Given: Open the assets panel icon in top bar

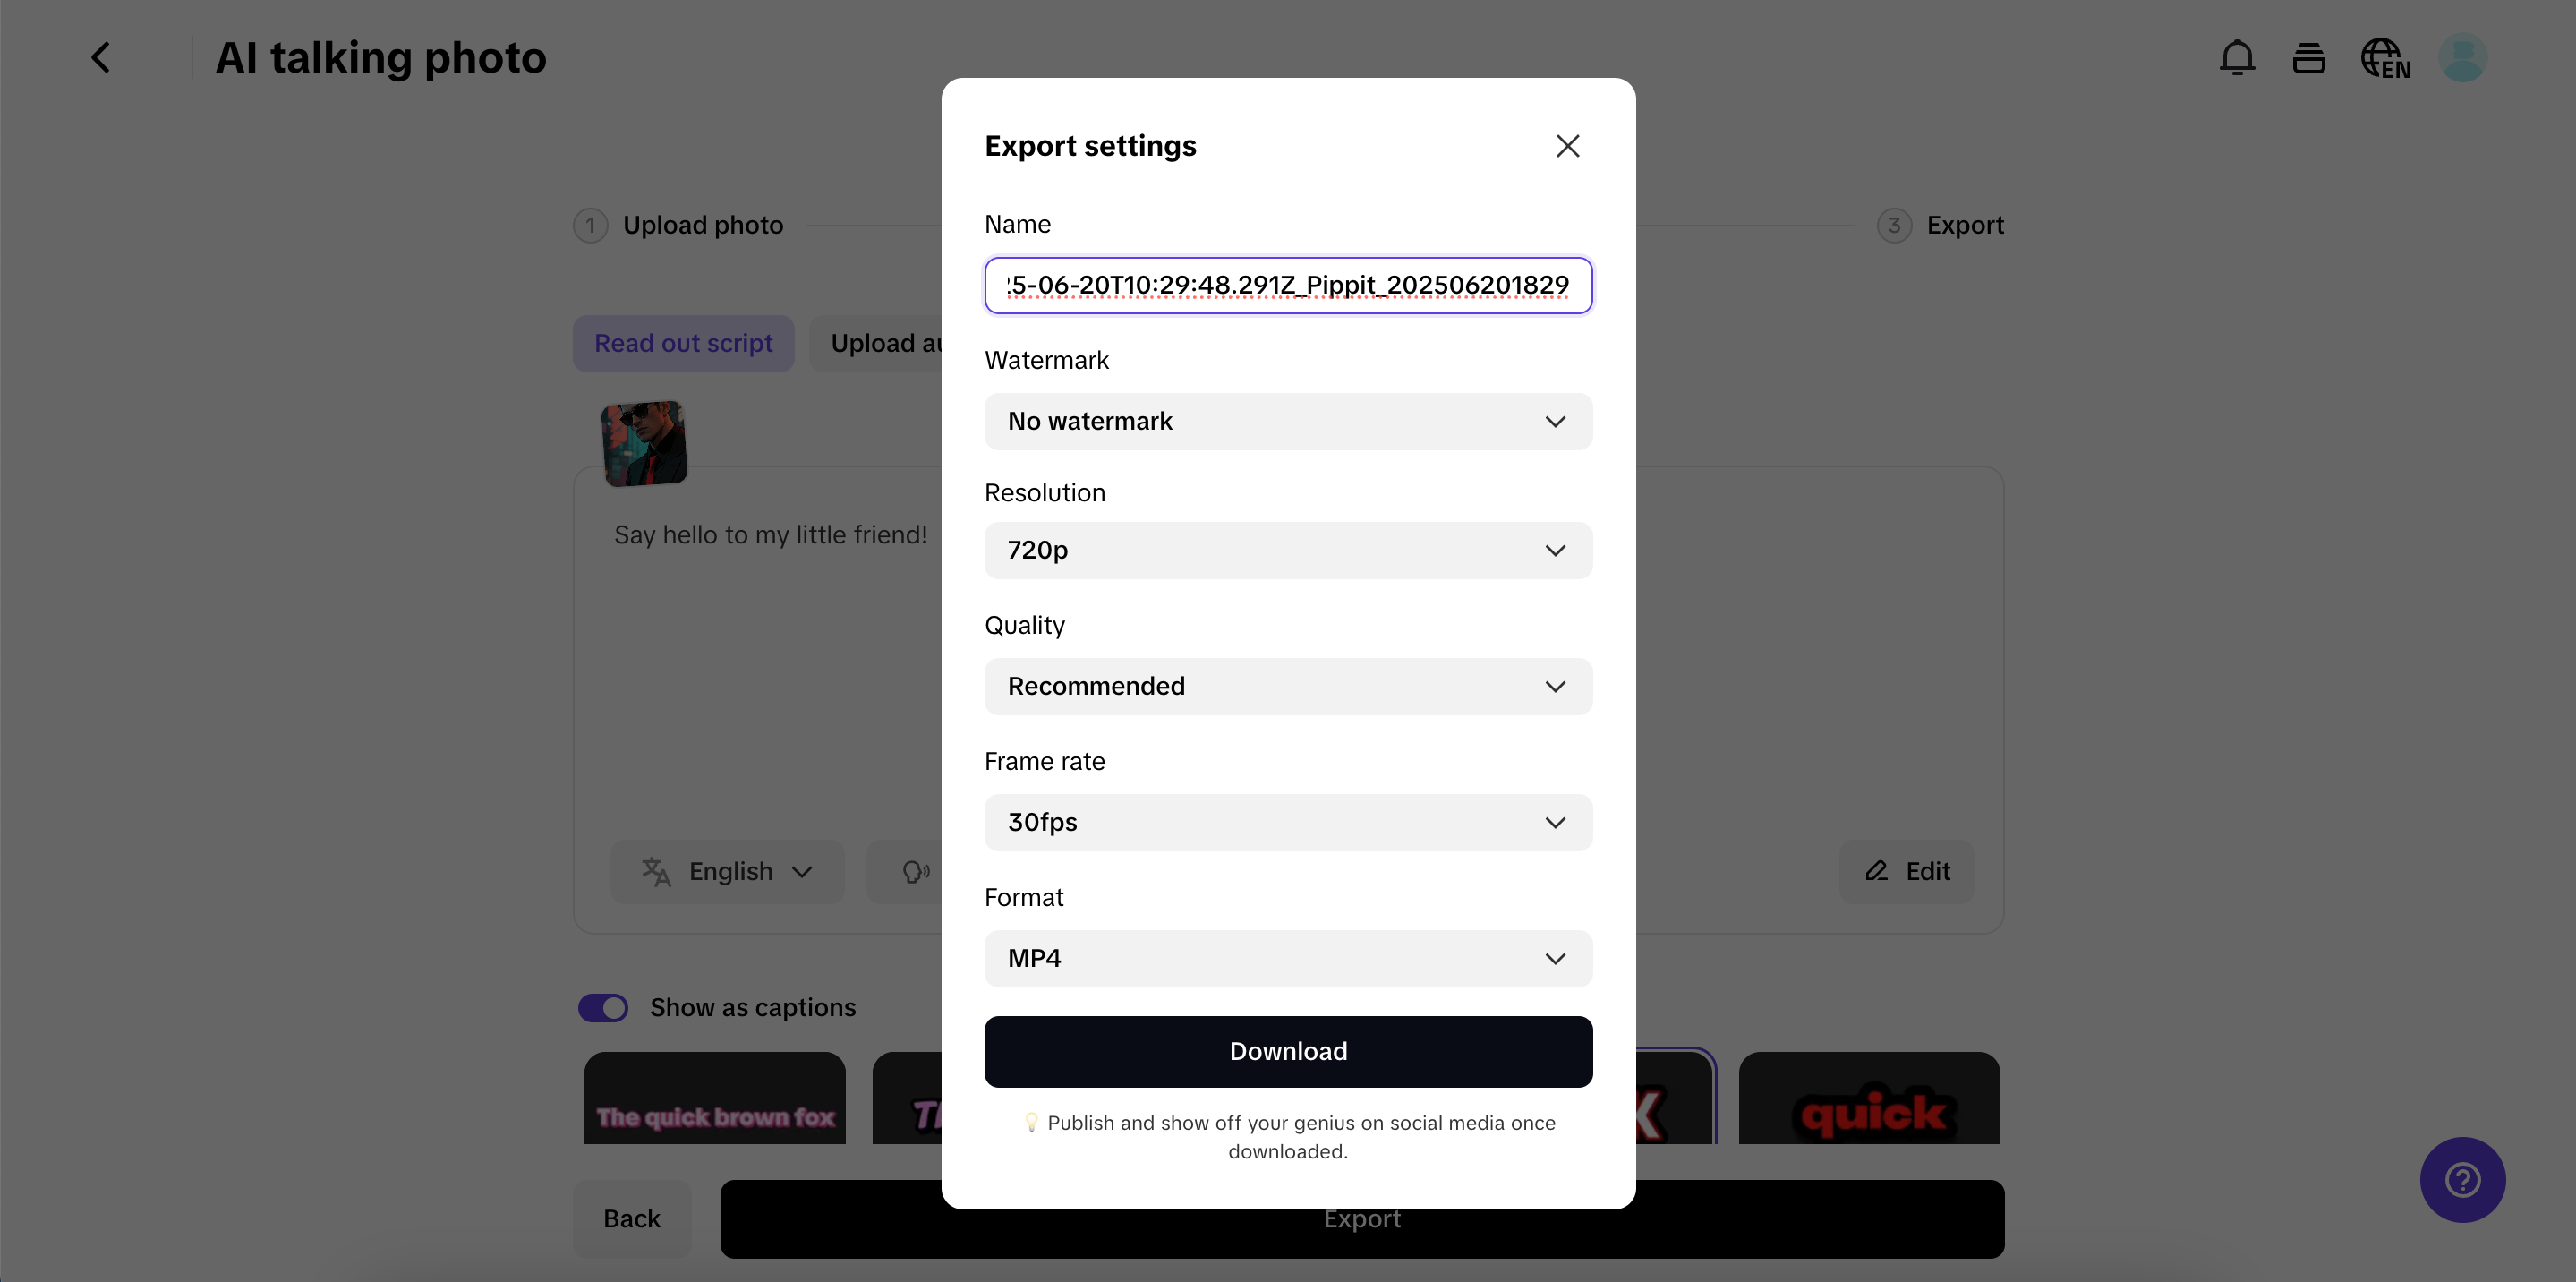Looking at the screenshot, I should point(2309,57).
